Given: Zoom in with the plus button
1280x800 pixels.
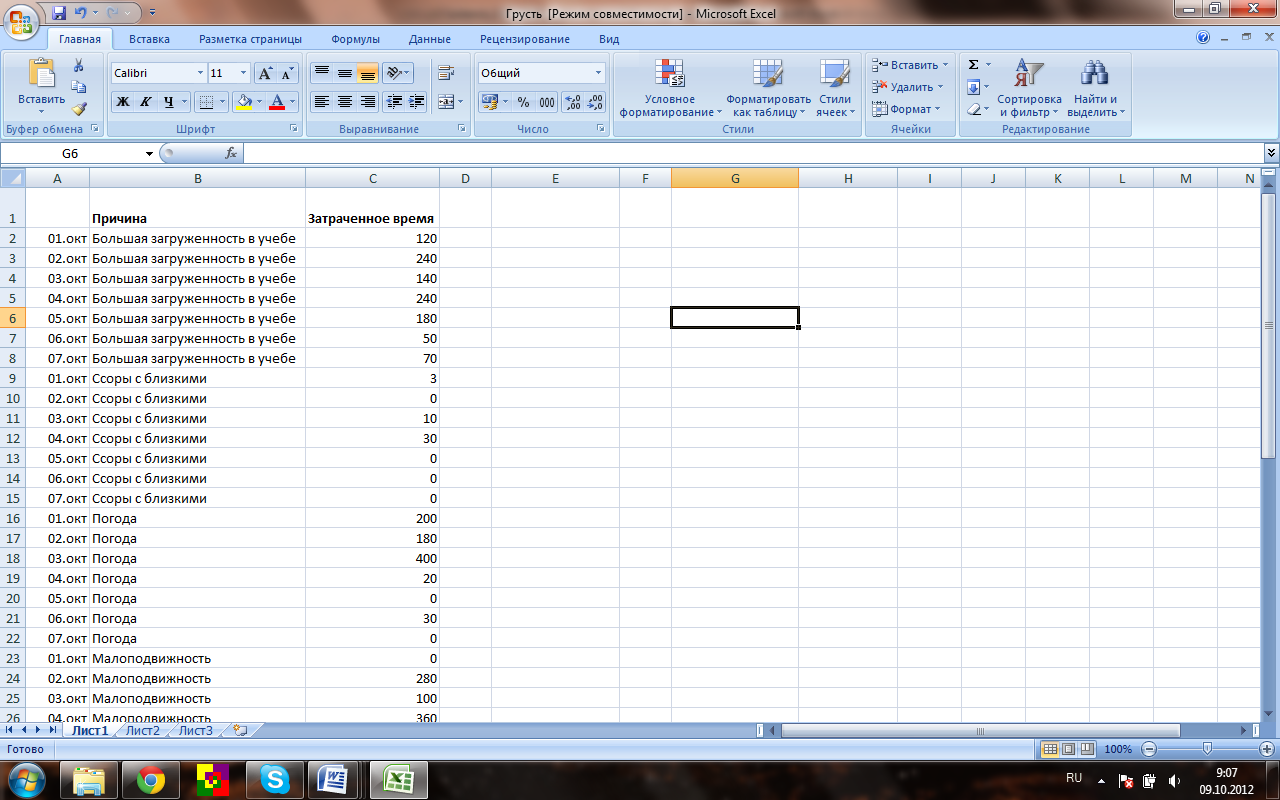Looking at the screenshot, I should point(1267,749).
